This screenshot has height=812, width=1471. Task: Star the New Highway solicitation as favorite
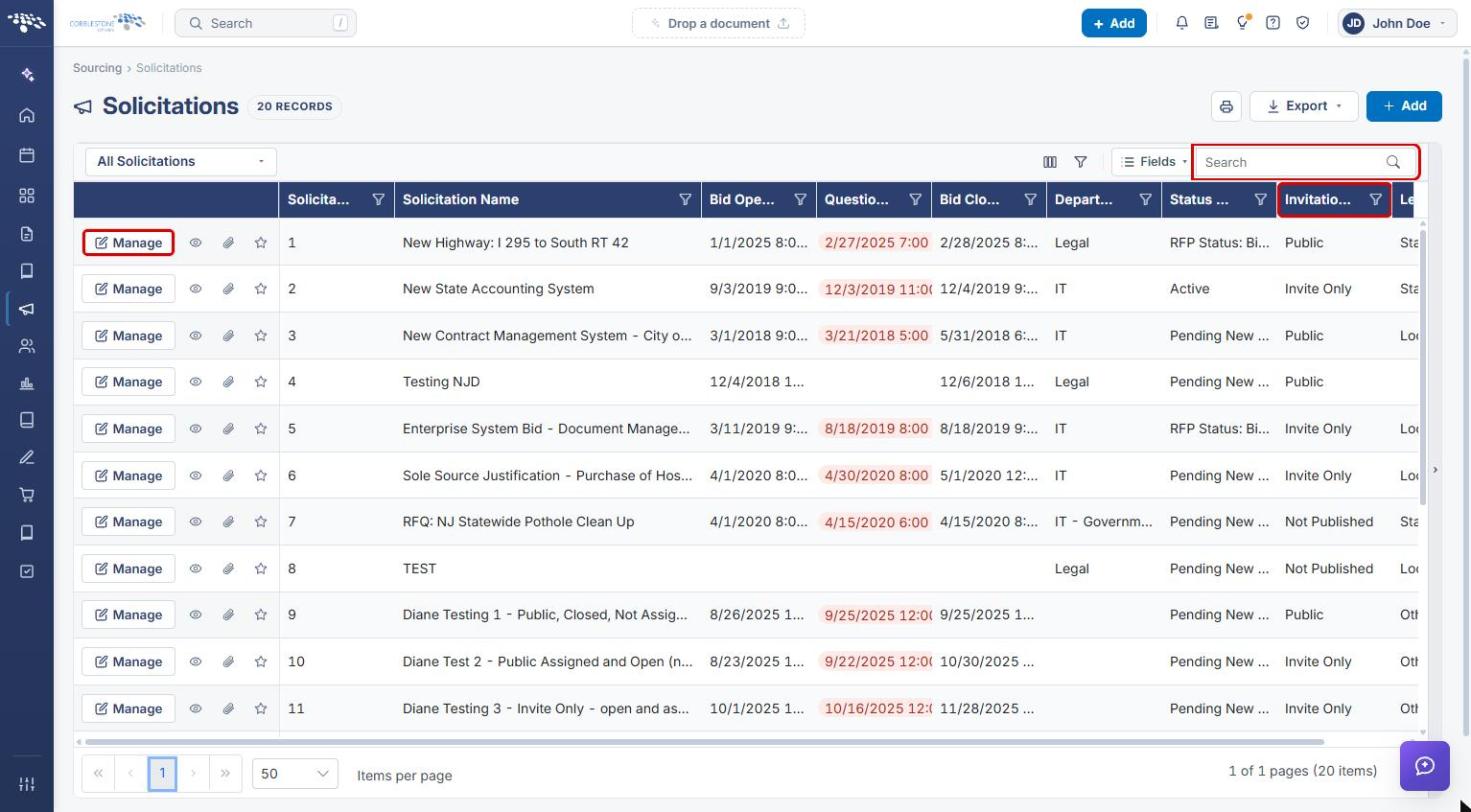click(x=261, y=243)
